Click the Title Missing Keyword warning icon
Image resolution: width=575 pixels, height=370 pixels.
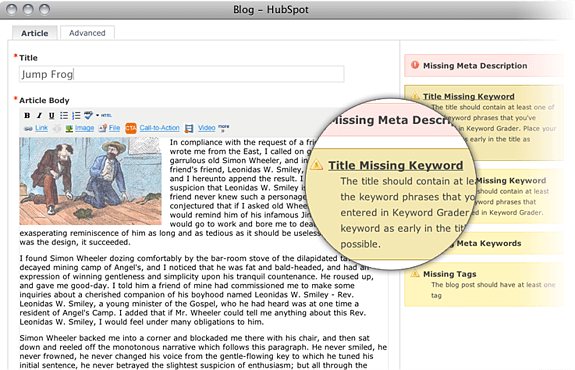(415, 96)
